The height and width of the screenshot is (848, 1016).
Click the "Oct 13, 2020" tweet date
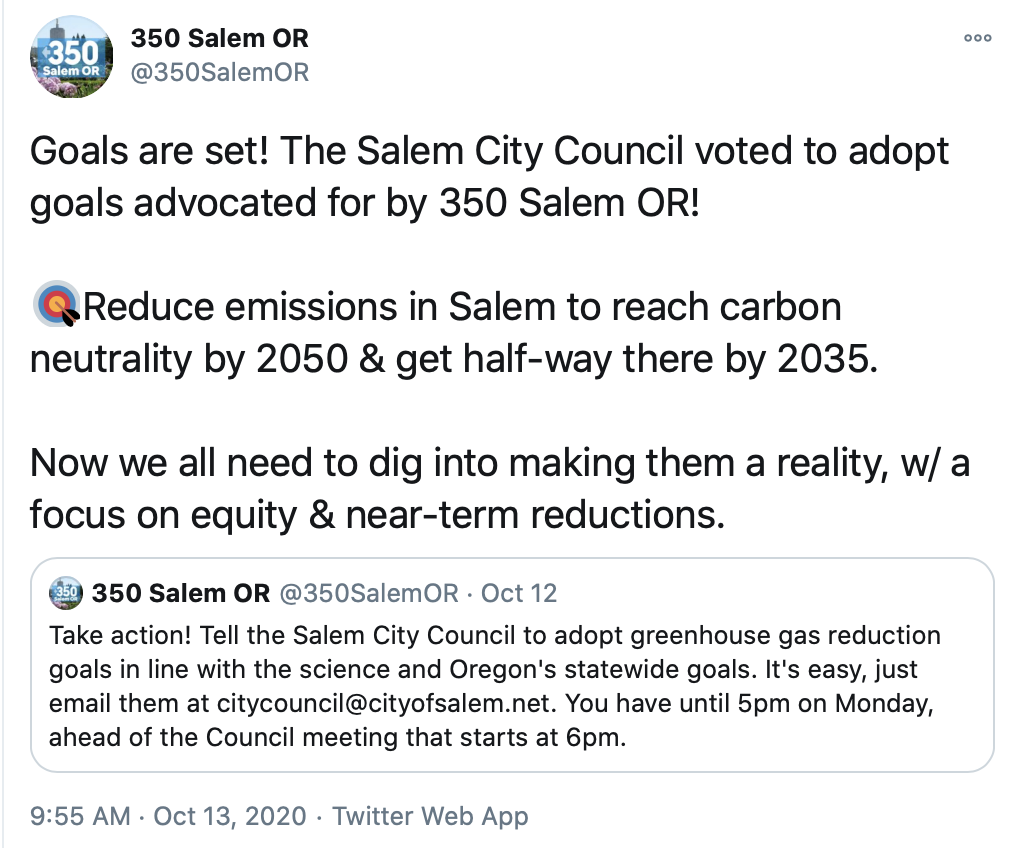[x=229, y=816]
